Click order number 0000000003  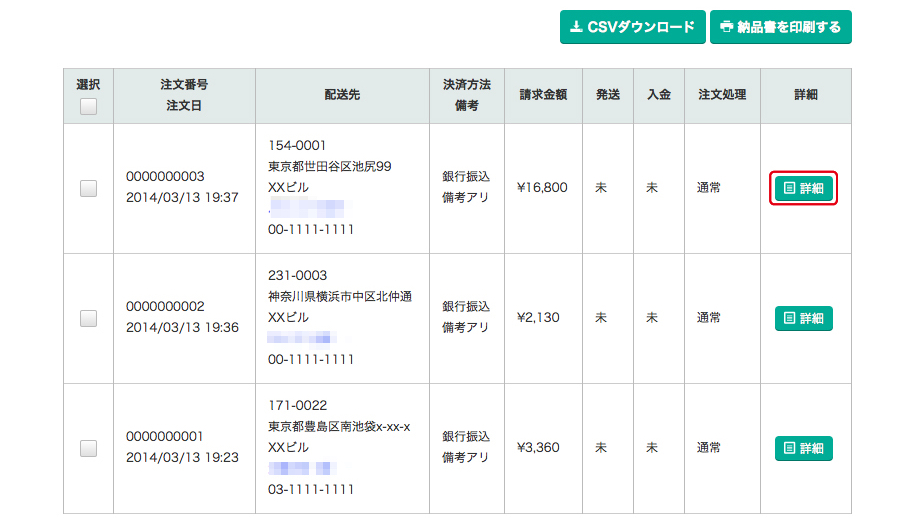pos(165,177)
